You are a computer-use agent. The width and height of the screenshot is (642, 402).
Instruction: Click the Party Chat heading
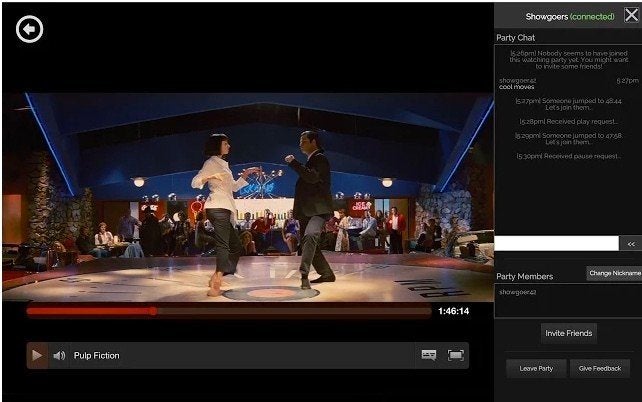click(x=515, y=38)
